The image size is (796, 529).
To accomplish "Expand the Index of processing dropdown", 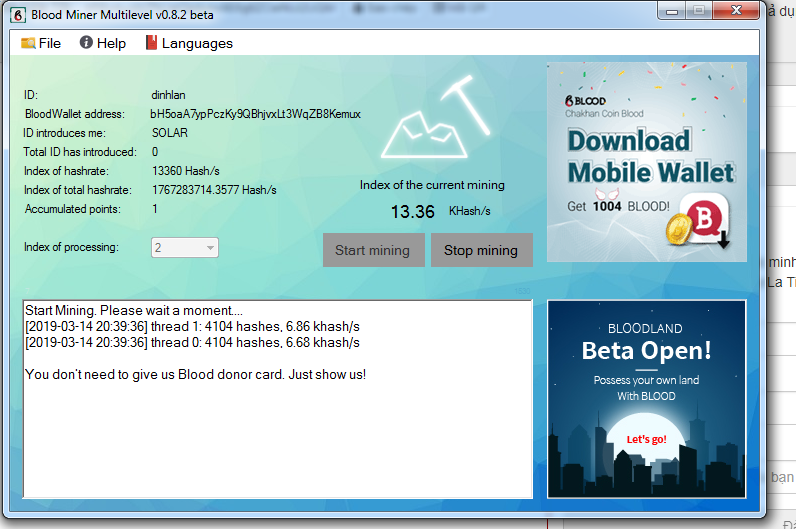I will click(185, 248).
